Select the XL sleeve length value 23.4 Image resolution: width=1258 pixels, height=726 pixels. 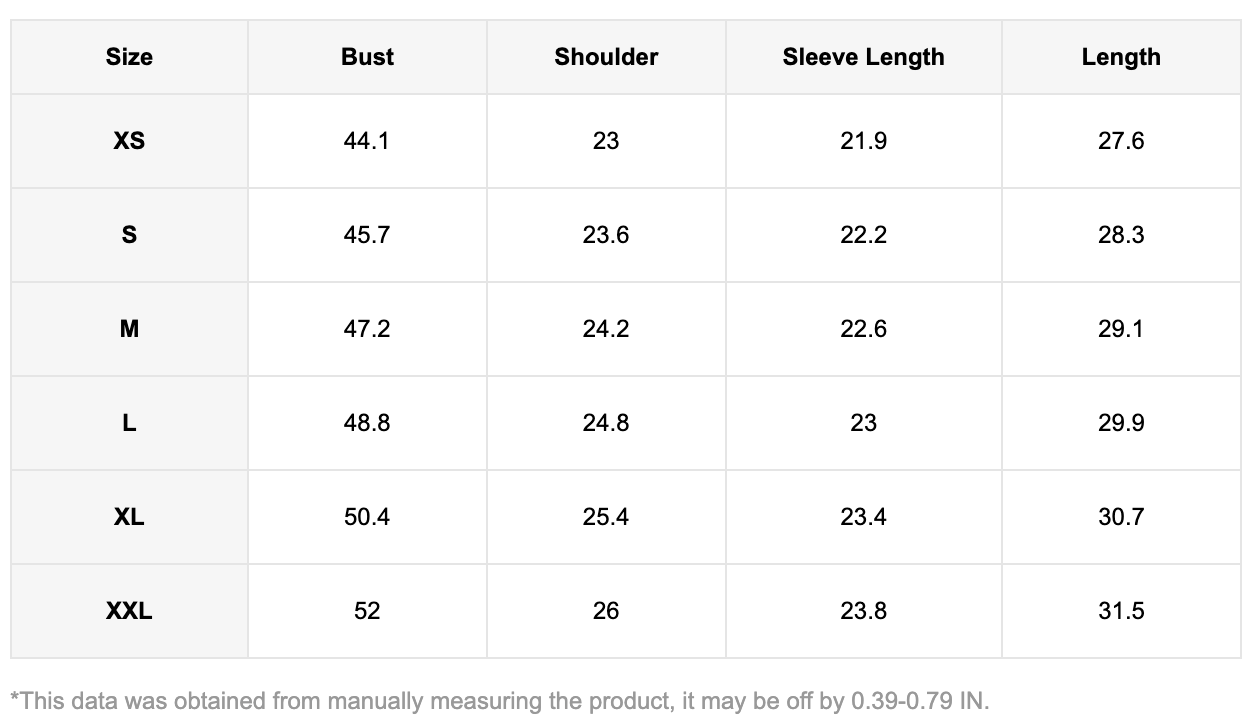coord(863,517)
